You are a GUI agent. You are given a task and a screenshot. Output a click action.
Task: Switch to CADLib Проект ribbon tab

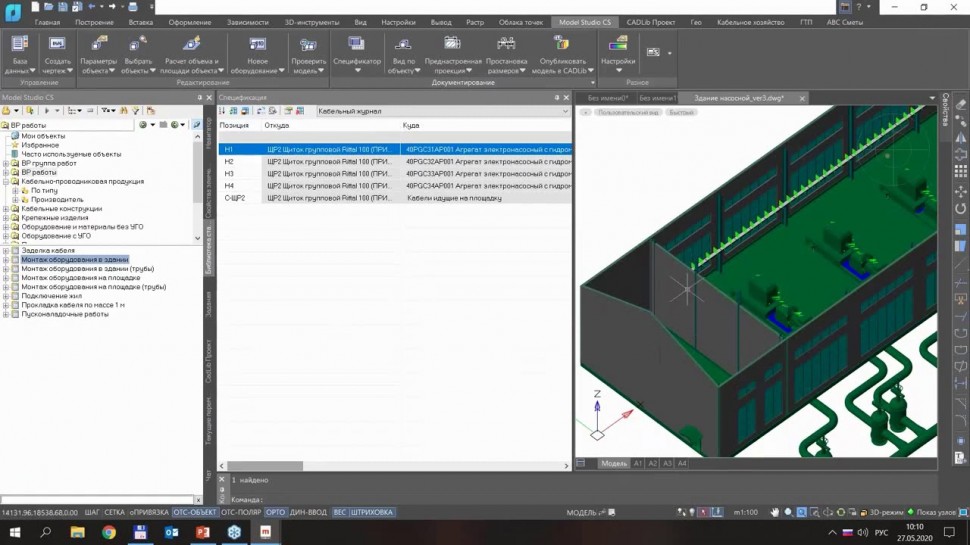(651, 21)
